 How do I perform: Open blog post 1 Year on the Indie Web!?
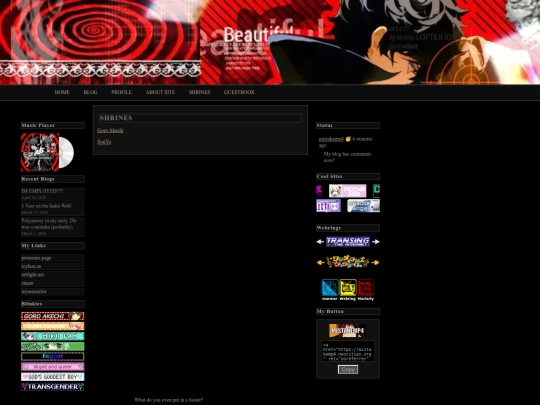click(46, 206)
